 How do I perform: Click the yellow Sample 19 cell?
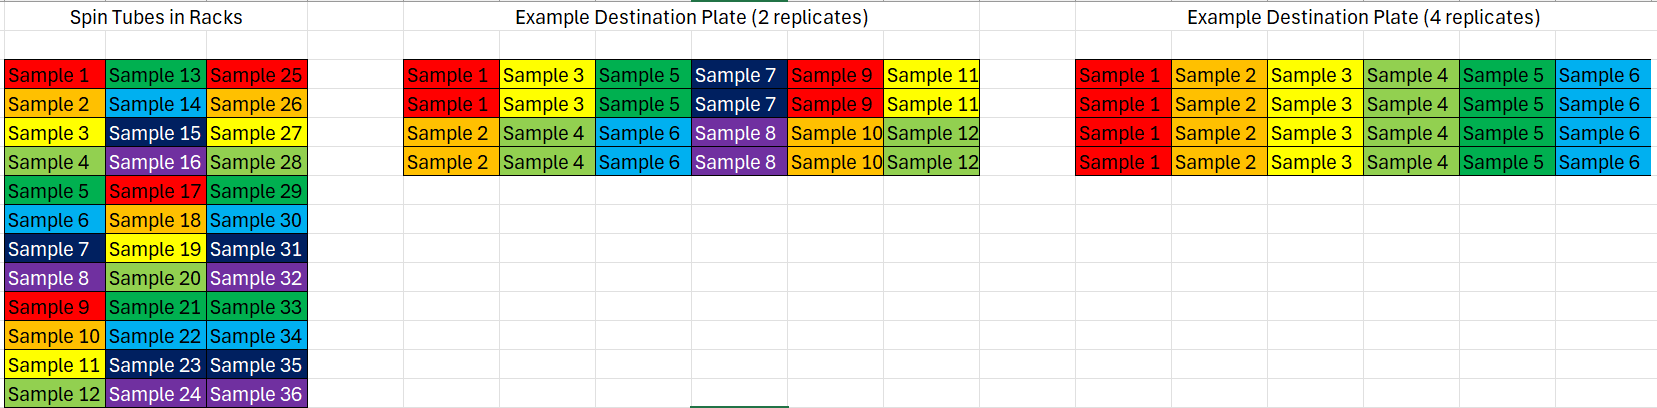click(x=155, y=249)
